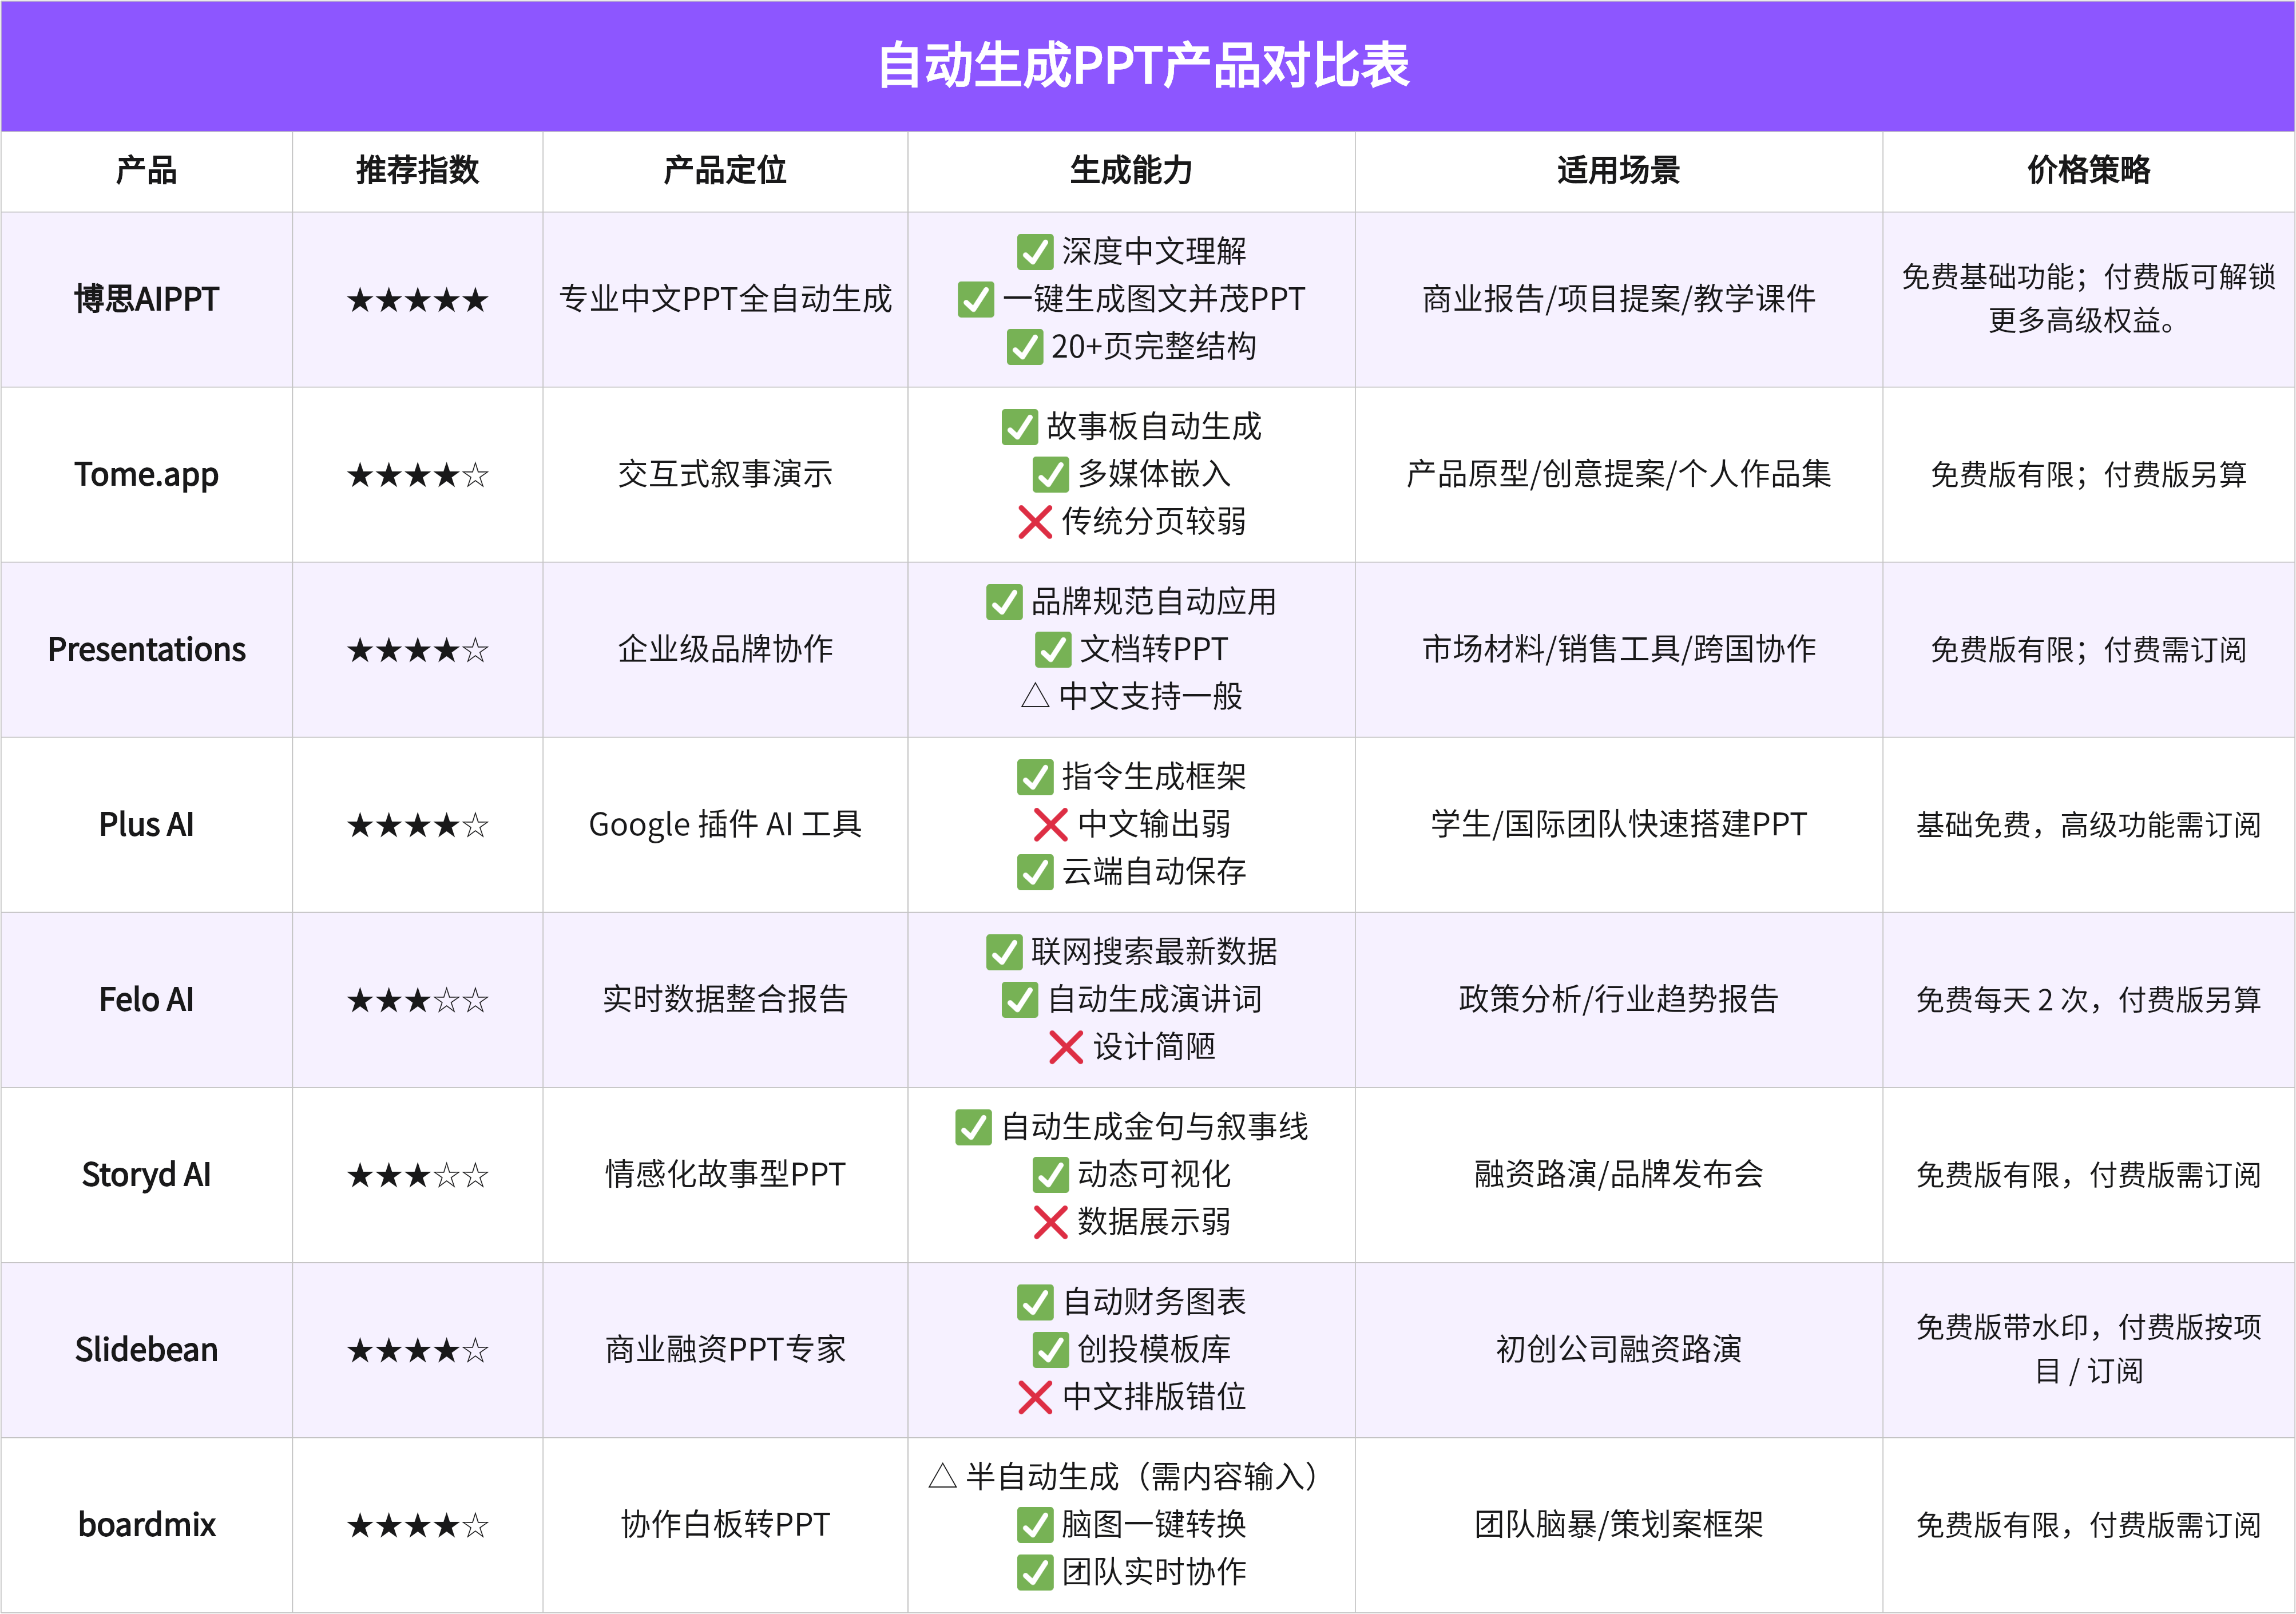Click the red cross beside 传统分页较弱
The height and width of the screenshot is (1614, 2296).
tap(1035, 522)
